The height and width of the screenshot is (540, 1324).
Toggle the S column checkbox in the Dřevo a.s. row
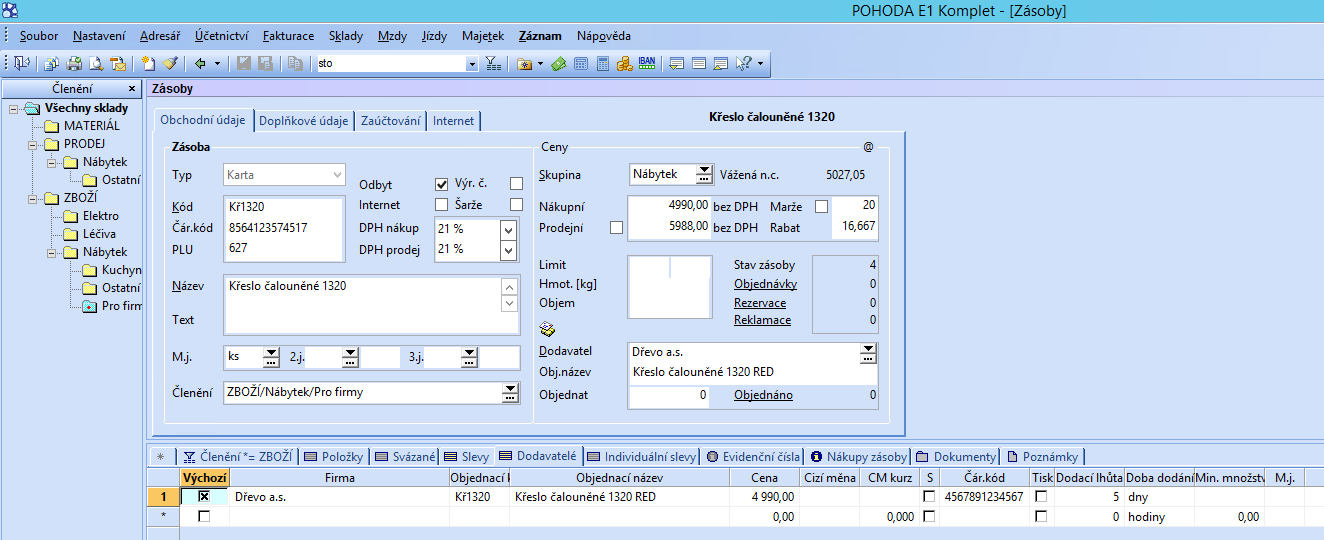tap(930, 496)
